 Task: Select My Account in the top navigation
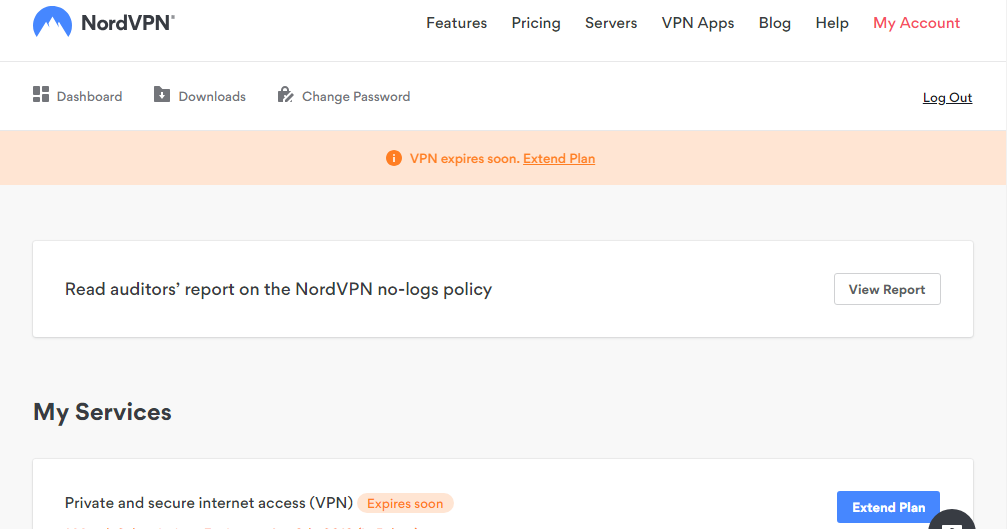(916, 23)
